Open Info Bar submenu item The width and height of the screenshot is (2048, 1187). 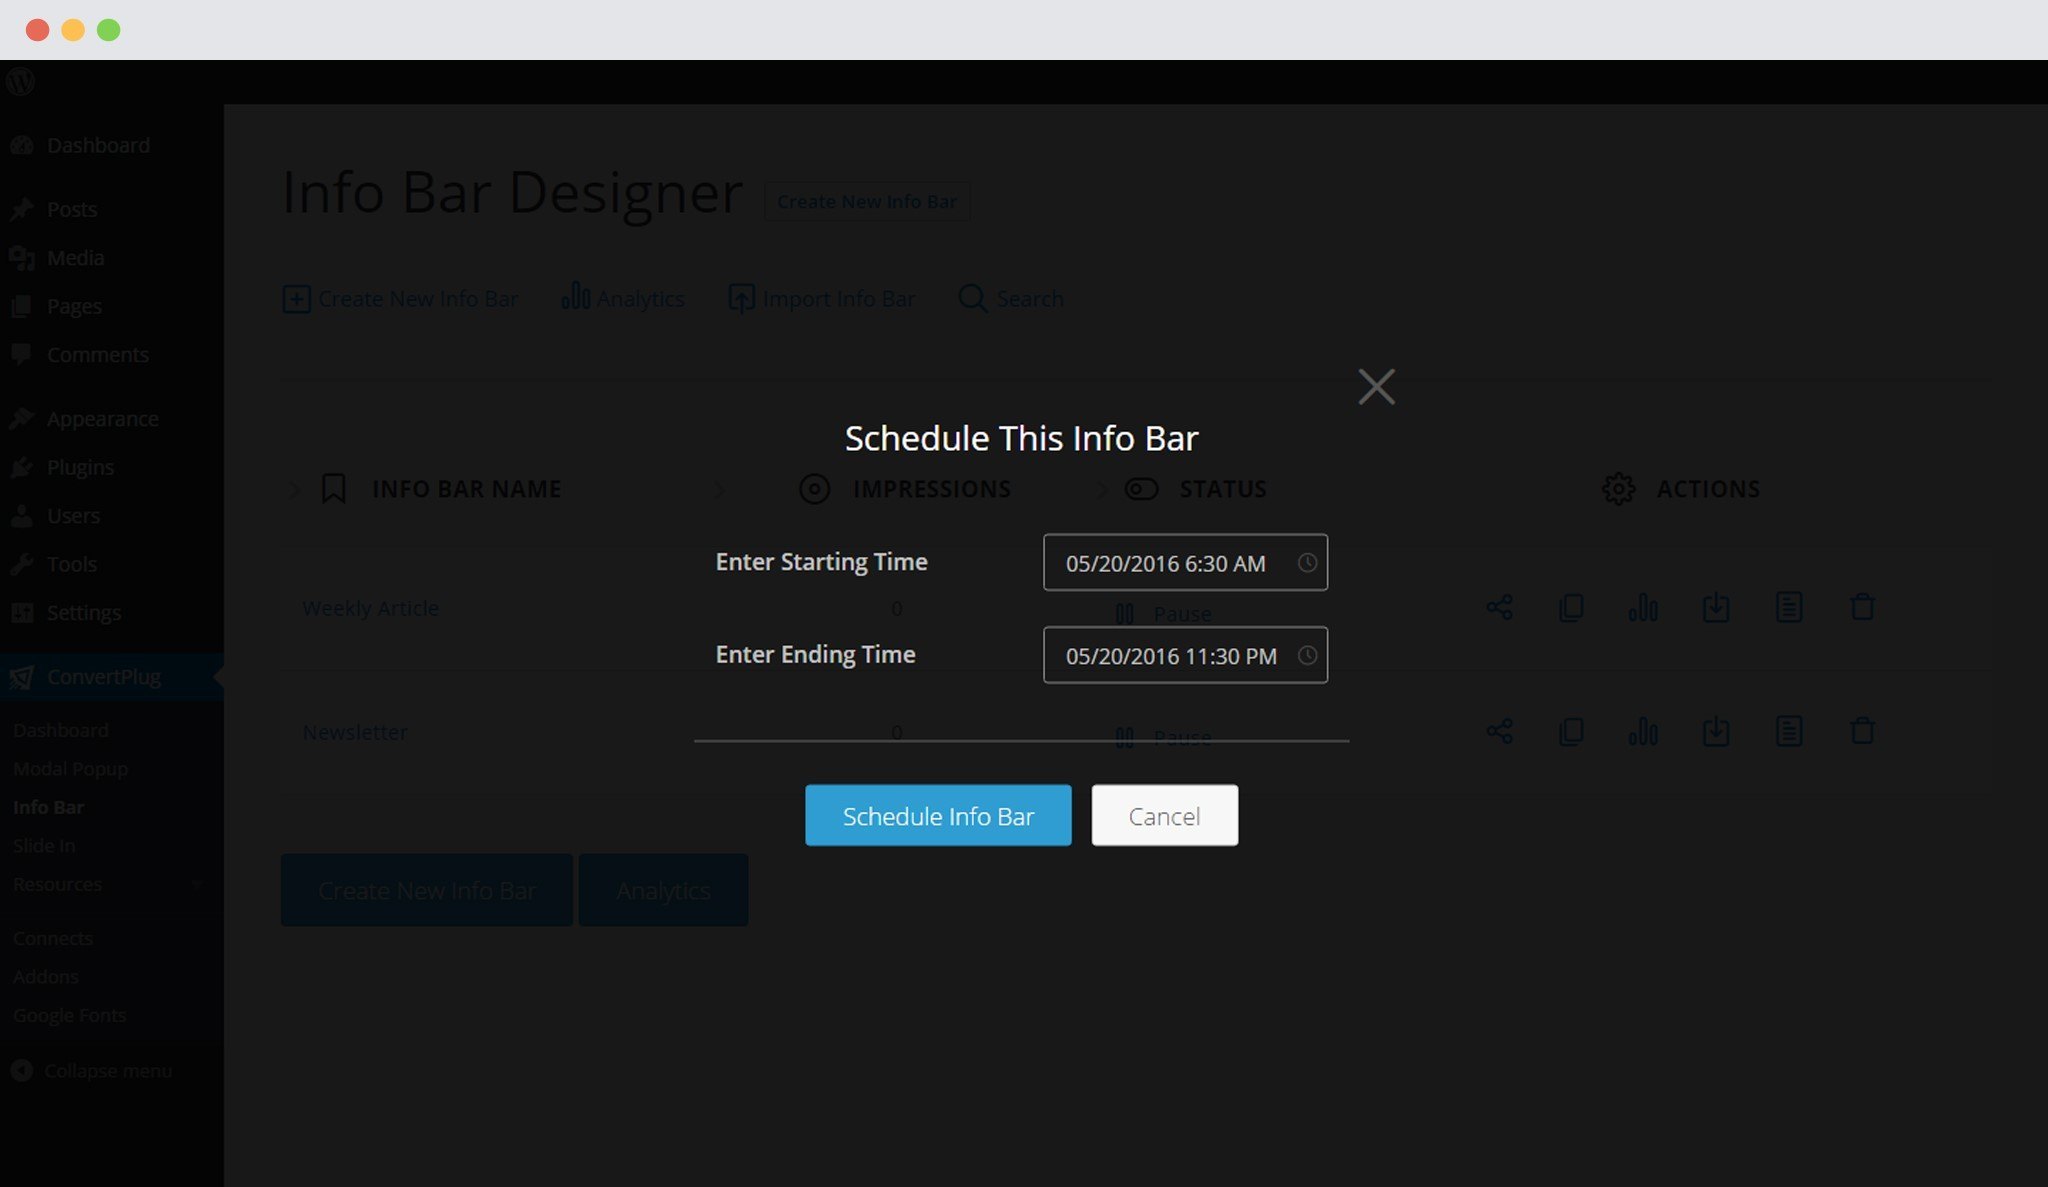click(48, 807)
